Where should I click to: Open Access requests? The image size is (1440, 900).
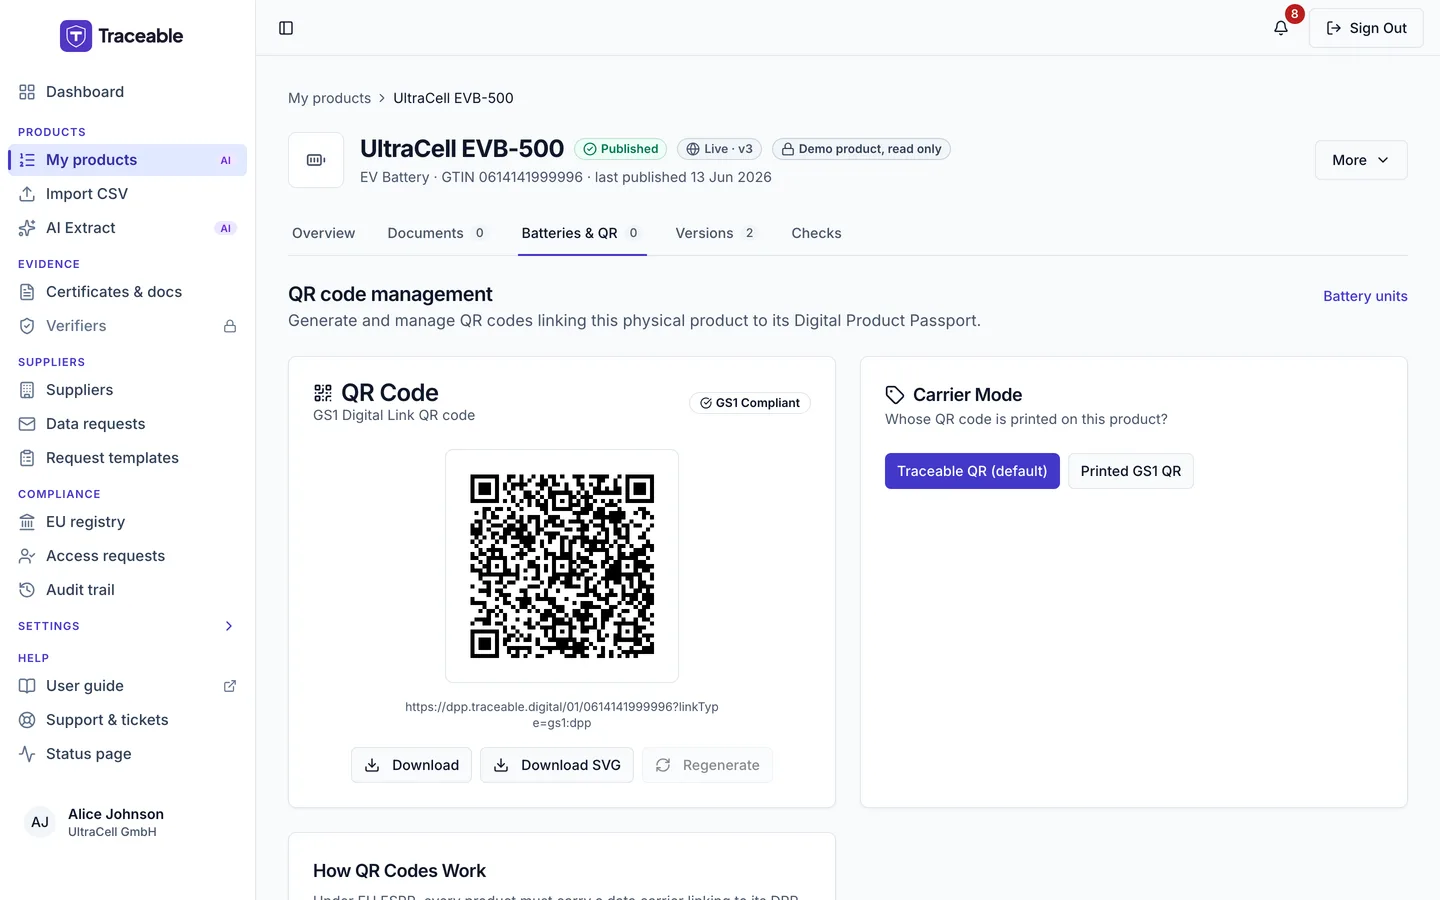[x=127, y=556]
